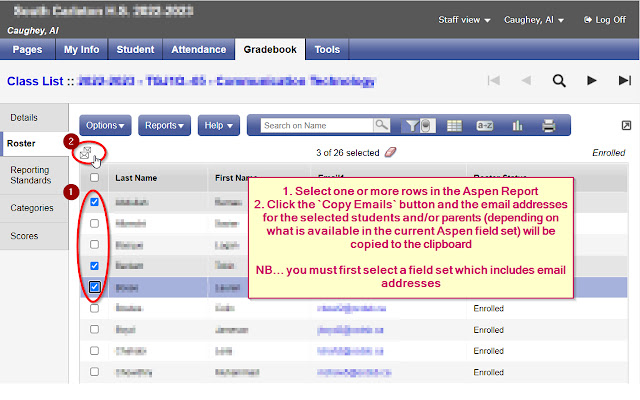Clear selection with the eraser icon
Viewport: 640px width, 400px height.
[x=390, y=152]
